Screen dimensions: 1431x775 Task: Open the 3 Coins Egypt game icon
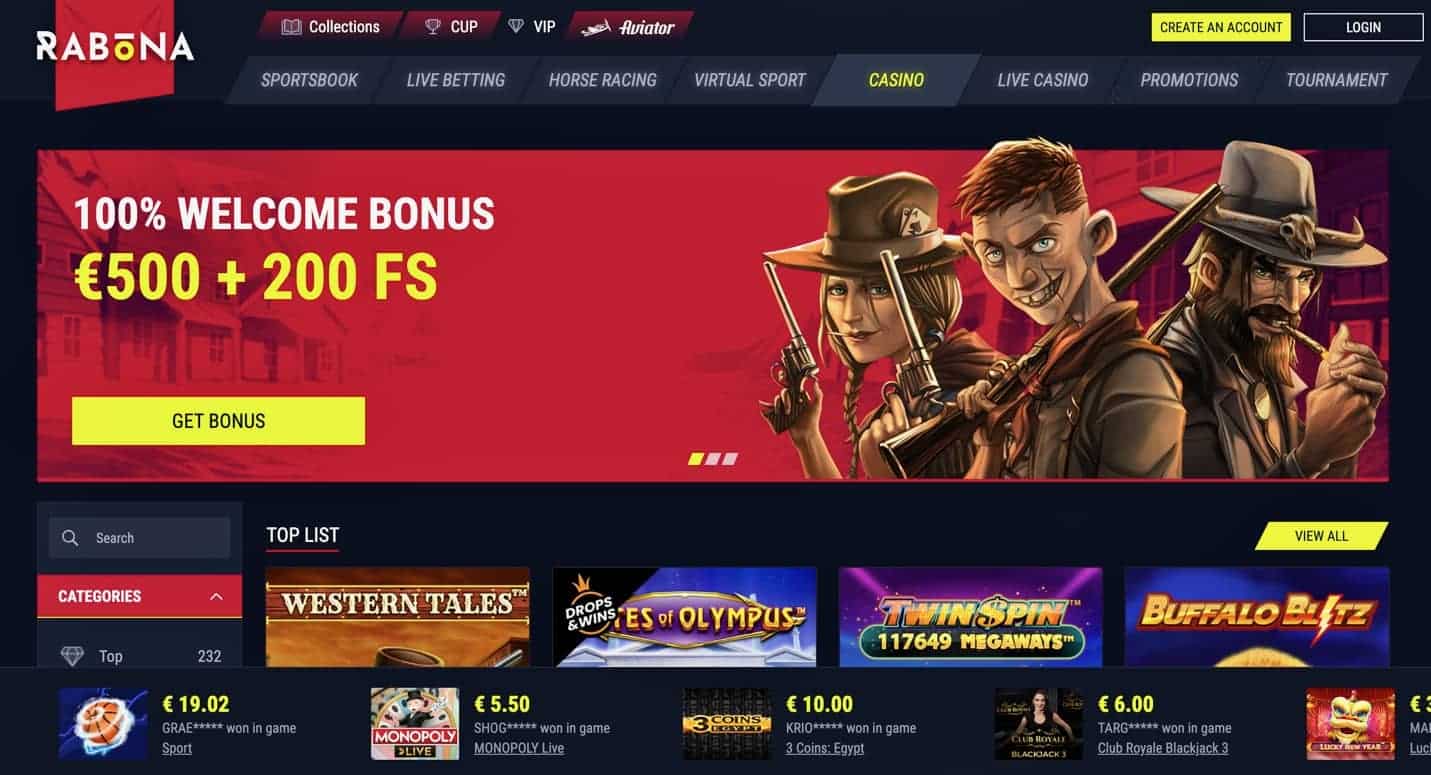(727, 723)
